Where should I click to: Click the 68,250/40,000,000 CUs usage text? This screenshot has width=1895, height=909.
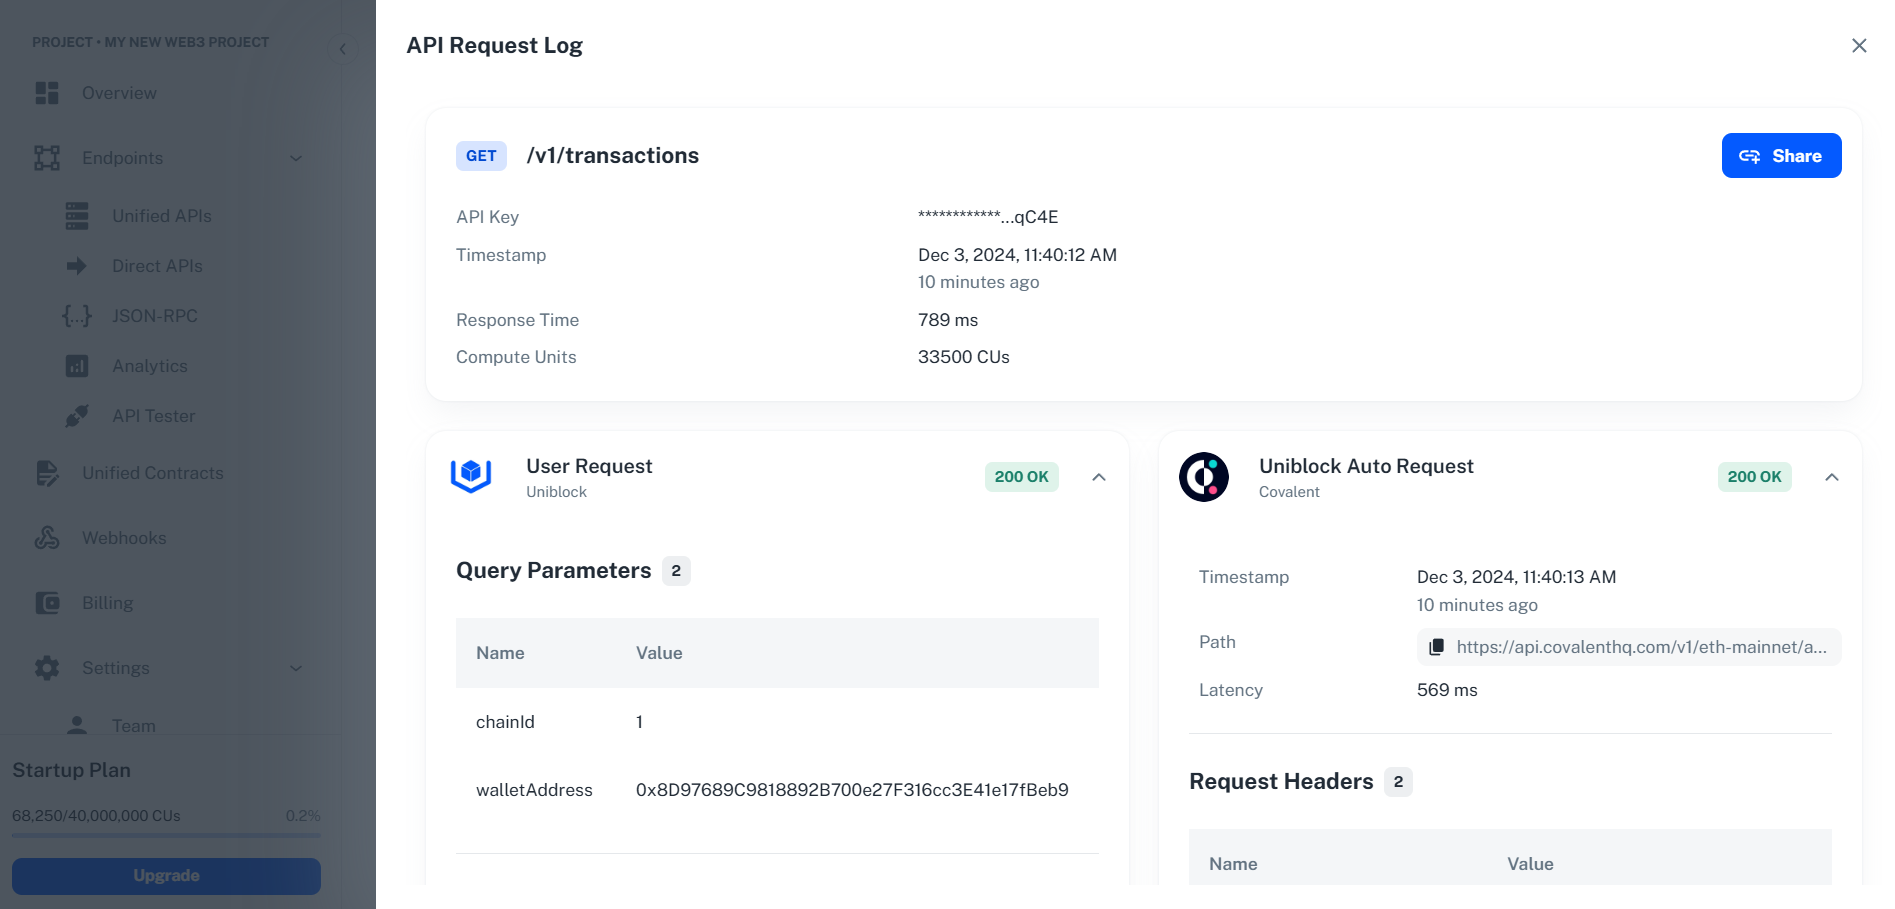pyautogui.click(x=96, y=816)
